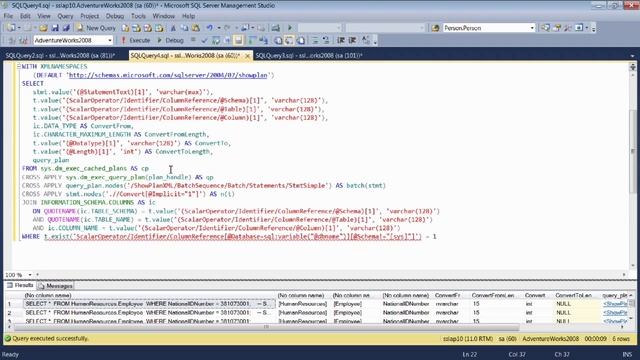
Task: Open the Person.Person find combo box
Action: (x=489, y=28)
